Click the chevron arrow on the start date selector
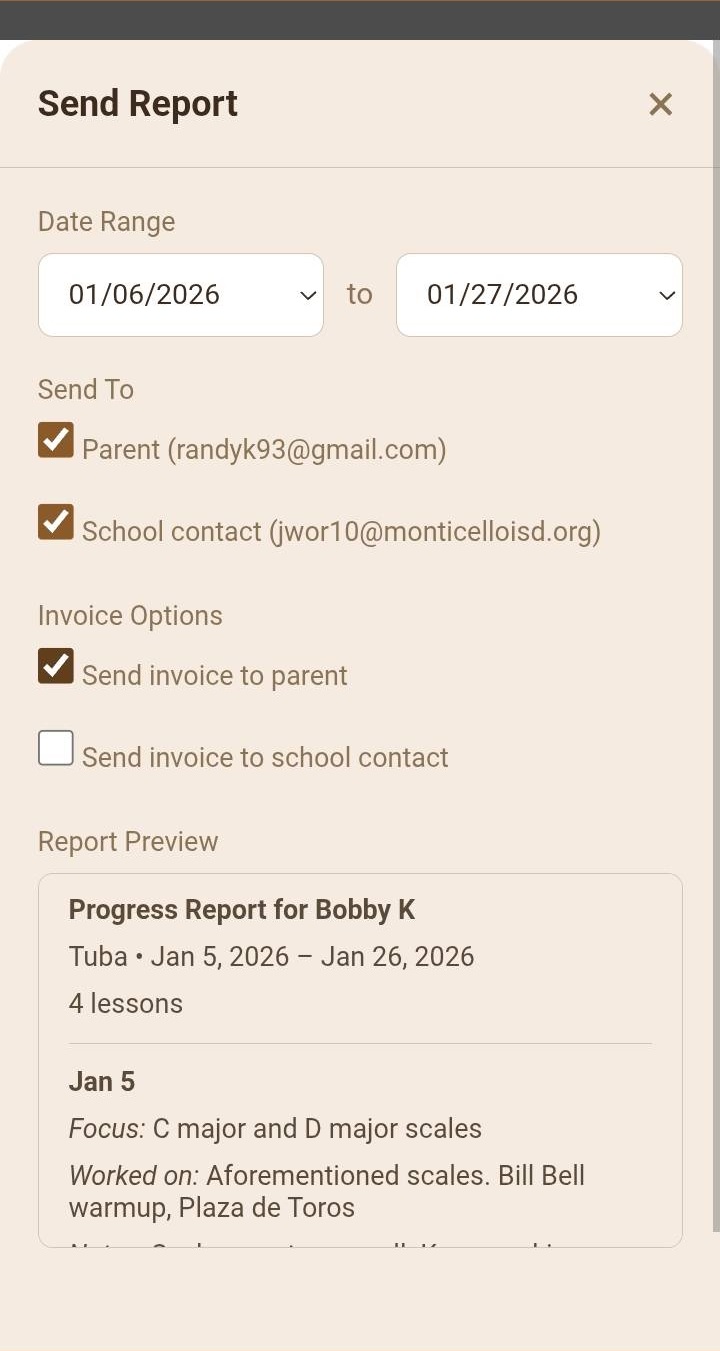Image resolution: width=720 pixels, height=1351 pixels. pyautogui.click(x=308, y=296)
